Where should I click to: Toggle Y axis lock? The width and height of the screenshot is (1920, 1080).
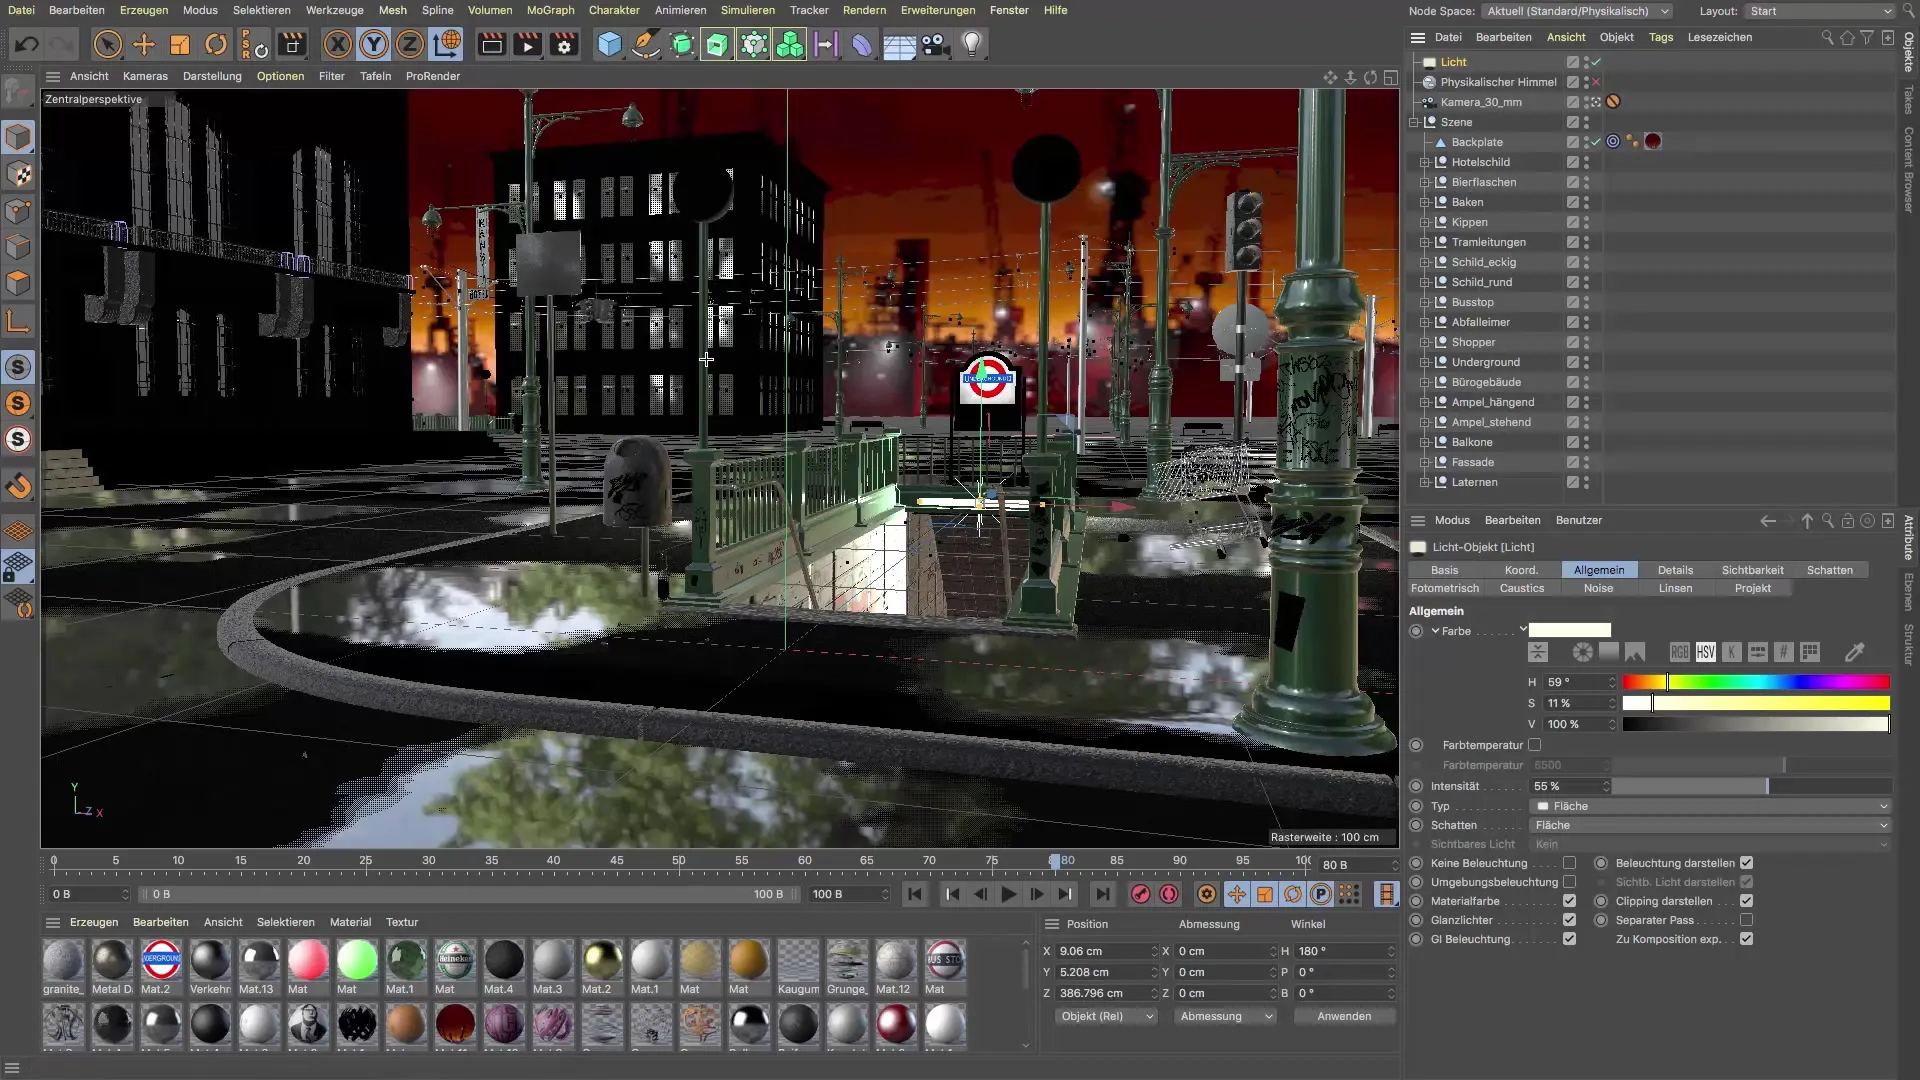pyautogui.click(x=374, y=44)
